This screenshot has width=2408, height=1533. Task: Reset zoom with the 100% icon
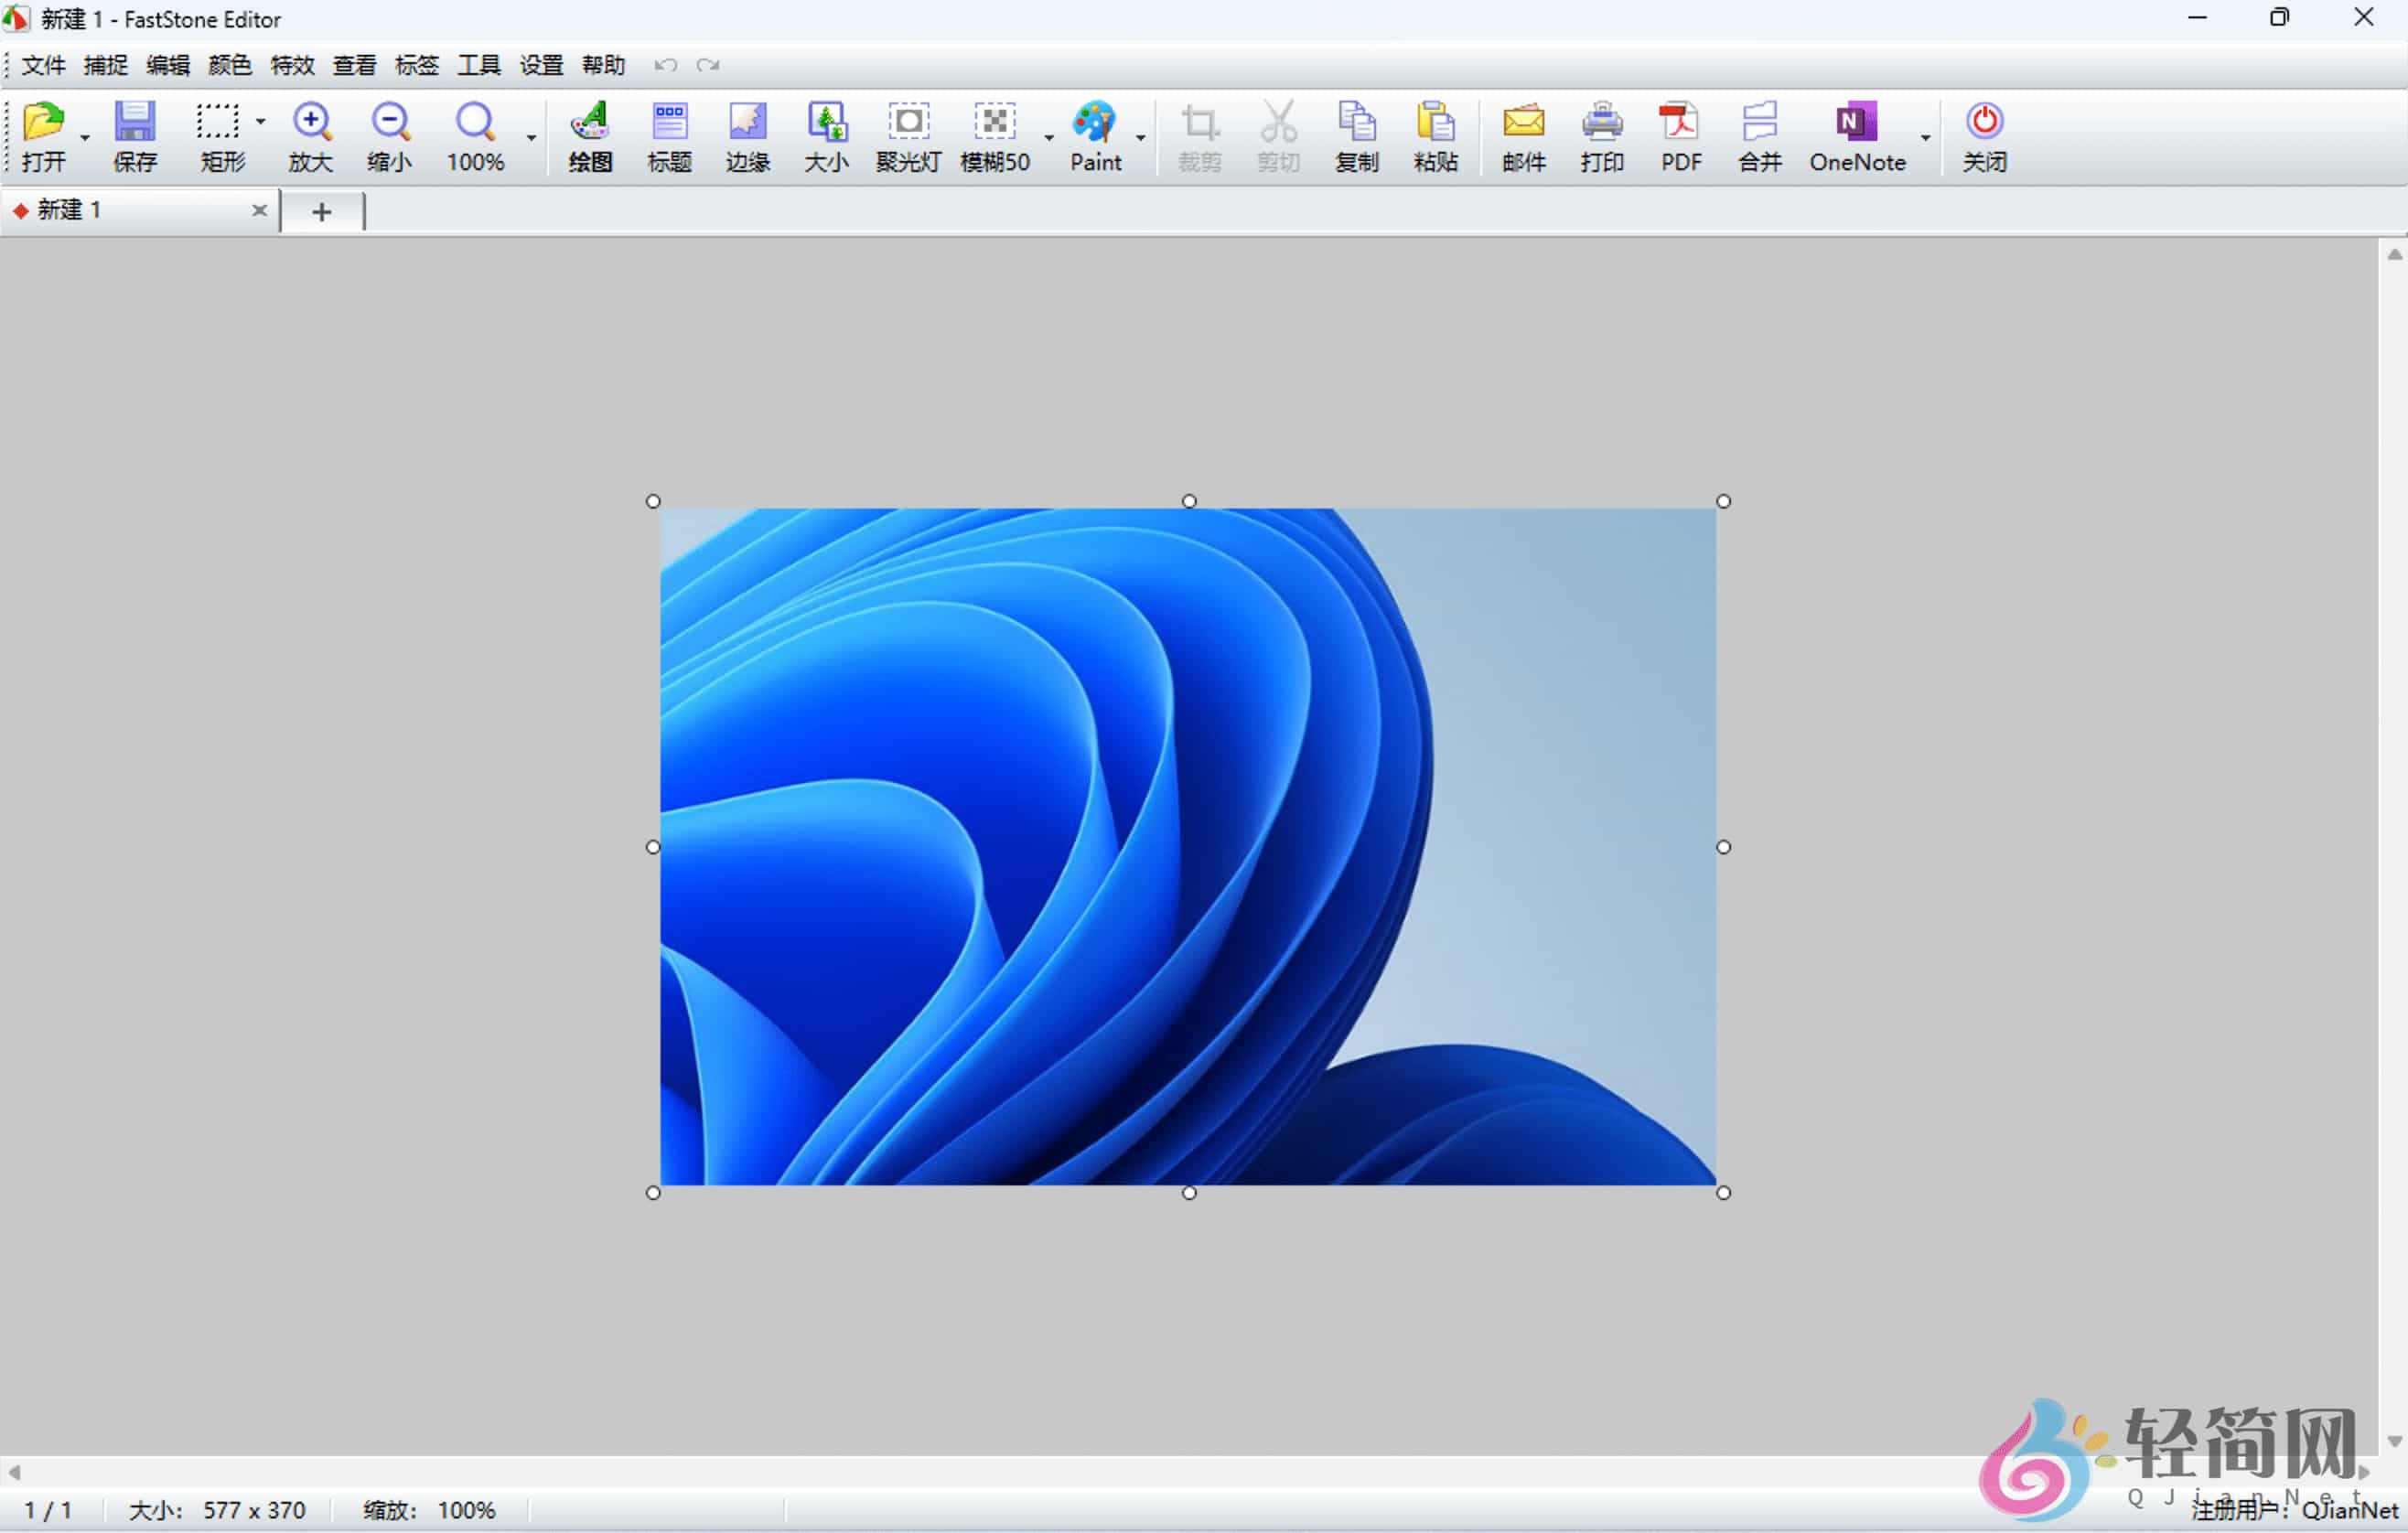click(475, 122)
